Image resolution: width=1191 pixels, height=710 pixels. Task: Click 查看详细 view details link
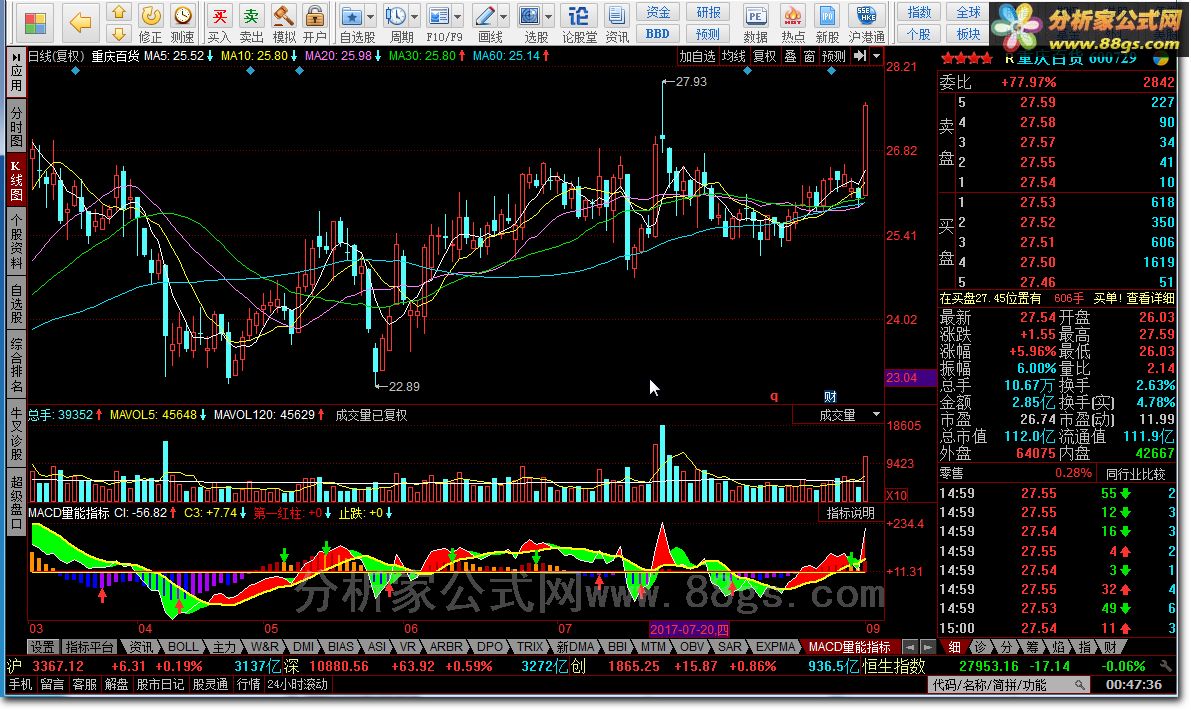pyautogui.click(x=1149, y=298)
